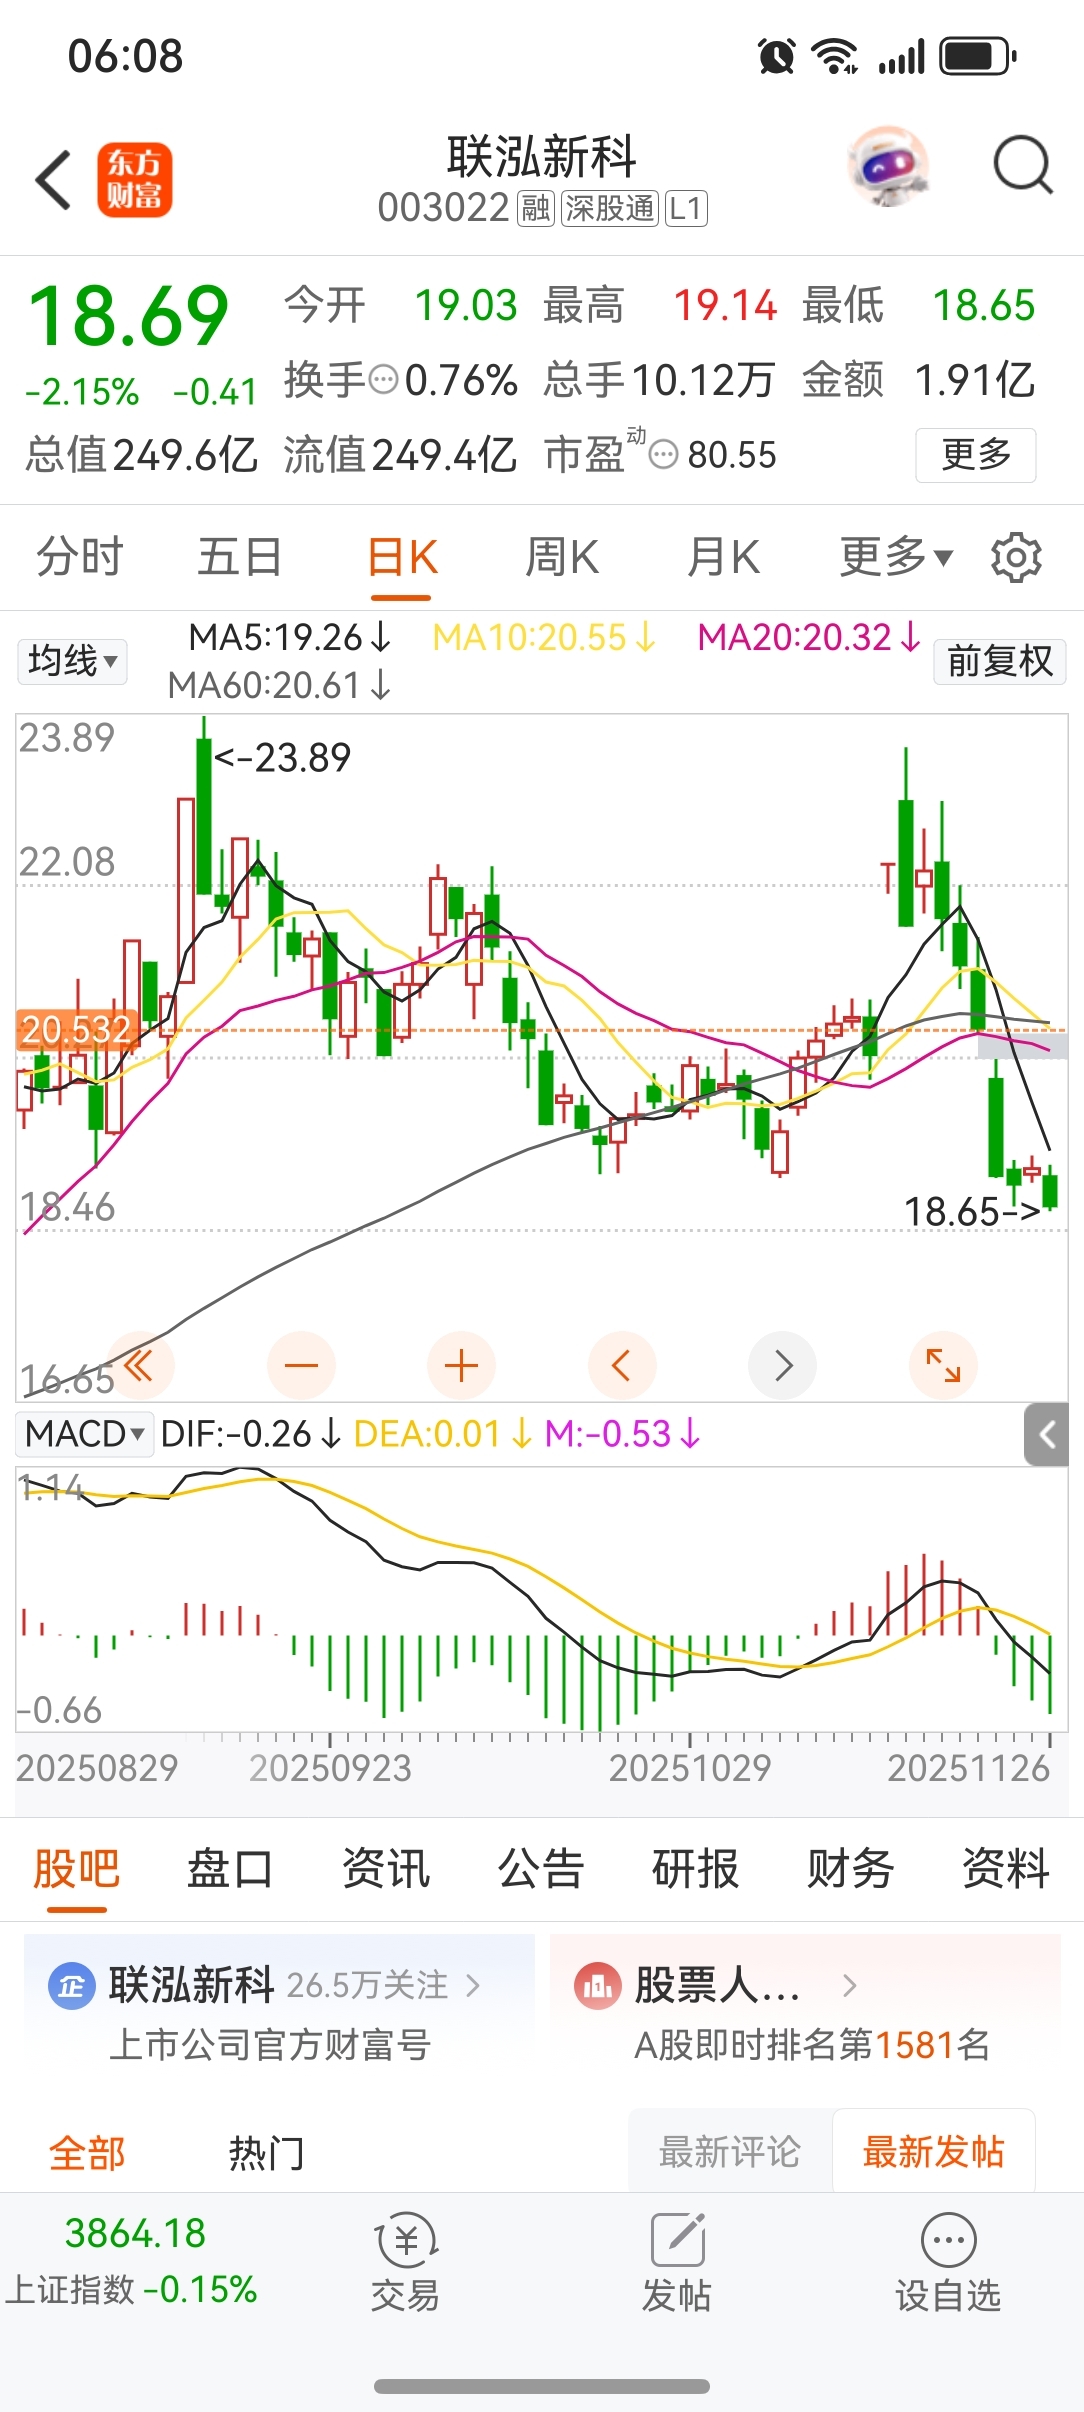Click the 更多 quote details button
The image size is (1084, 2412).
(x=976, y=455)
